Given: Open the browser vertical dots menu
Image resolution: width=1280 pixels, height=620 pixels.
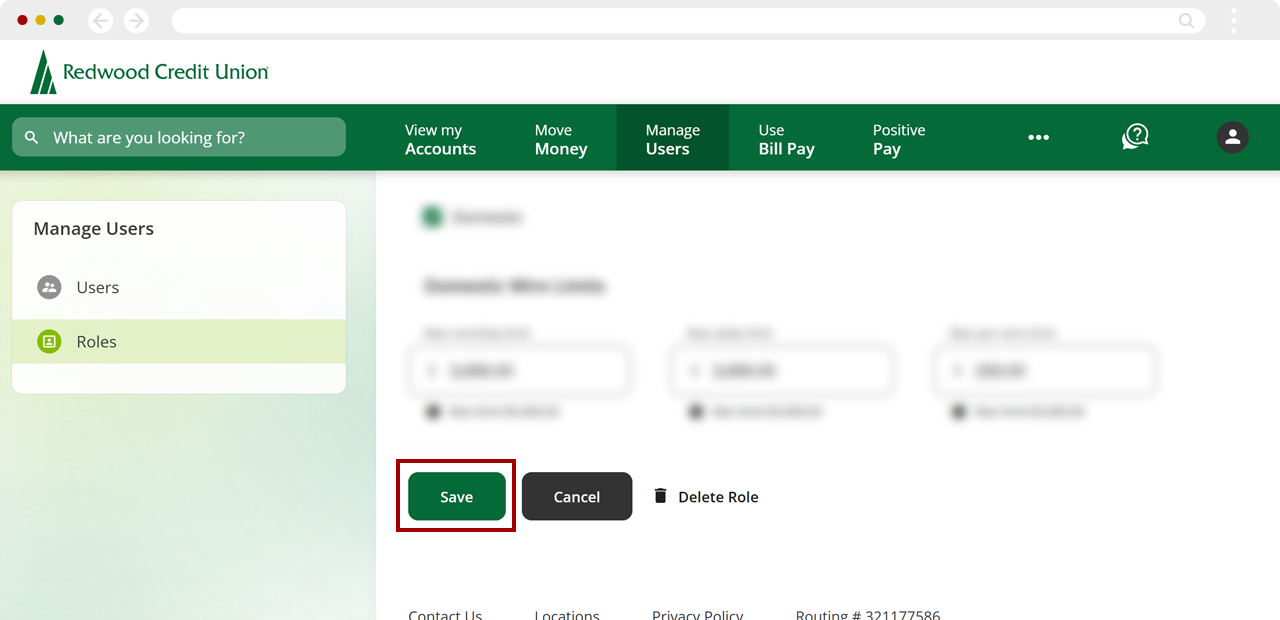Looking at the screenshot, I should point(1234,20).
